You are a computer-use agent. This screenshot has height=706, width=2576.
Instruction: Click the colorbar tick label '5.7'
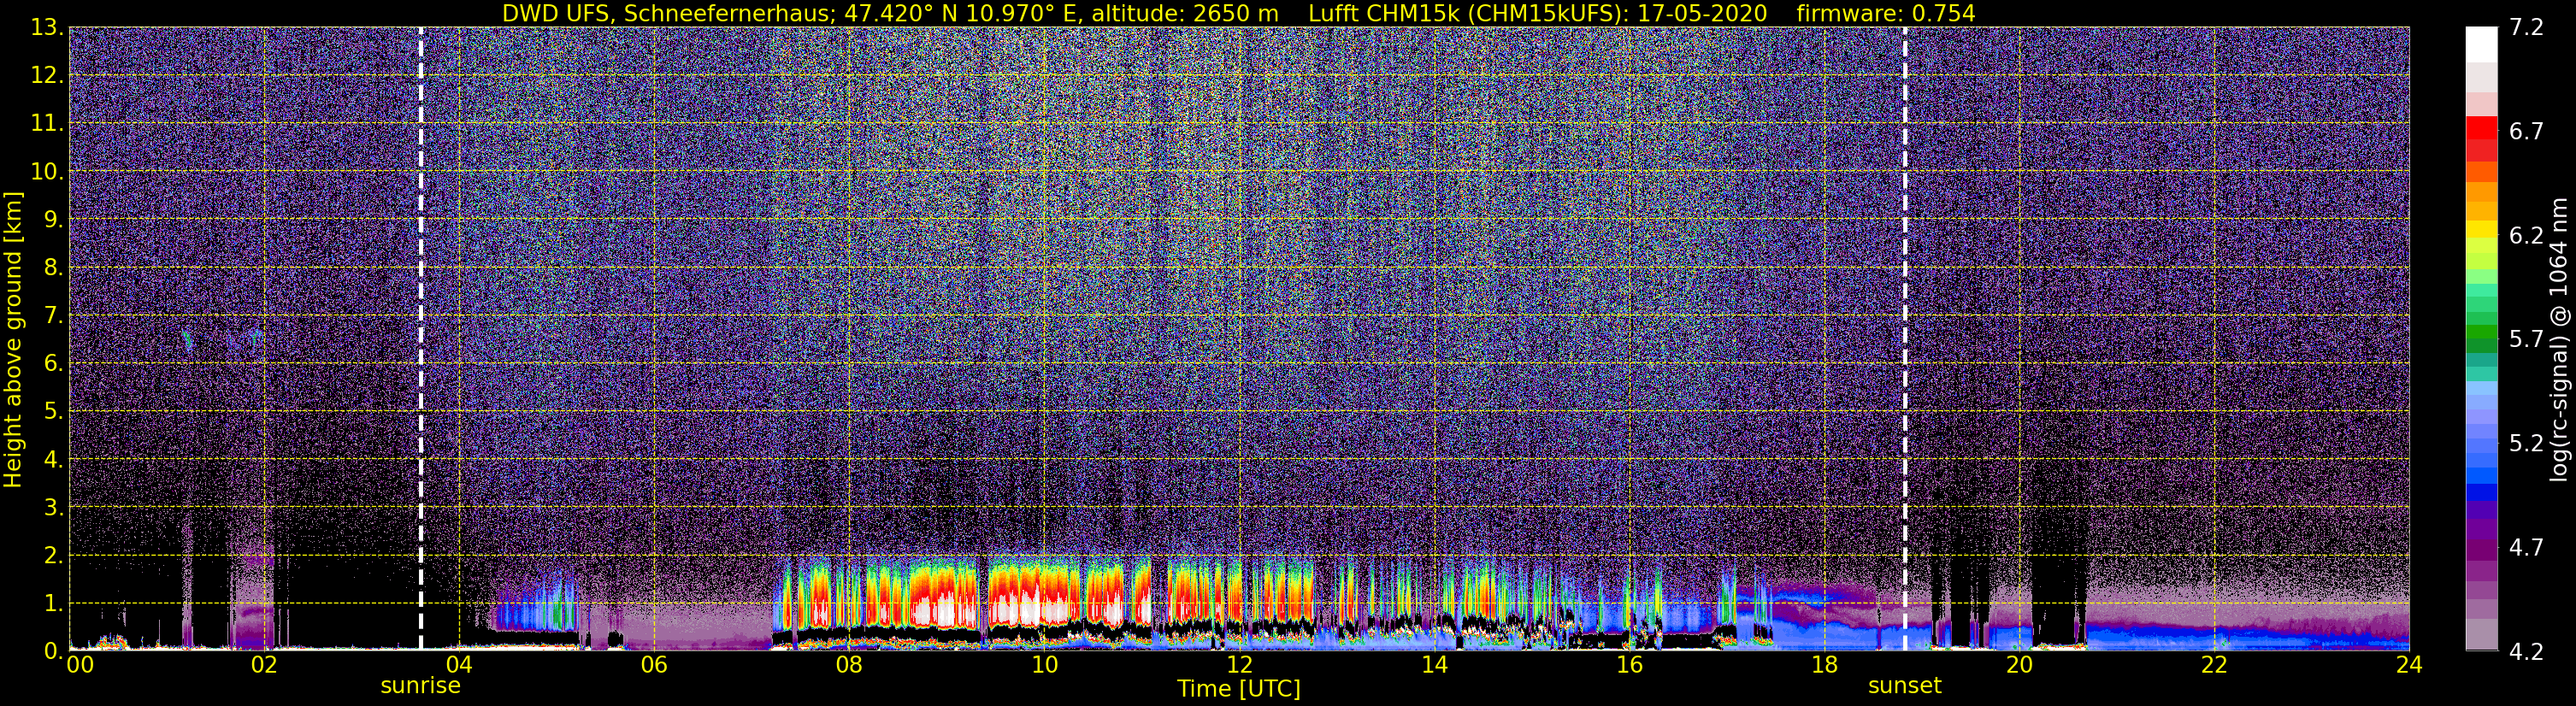pos(2526,340)
